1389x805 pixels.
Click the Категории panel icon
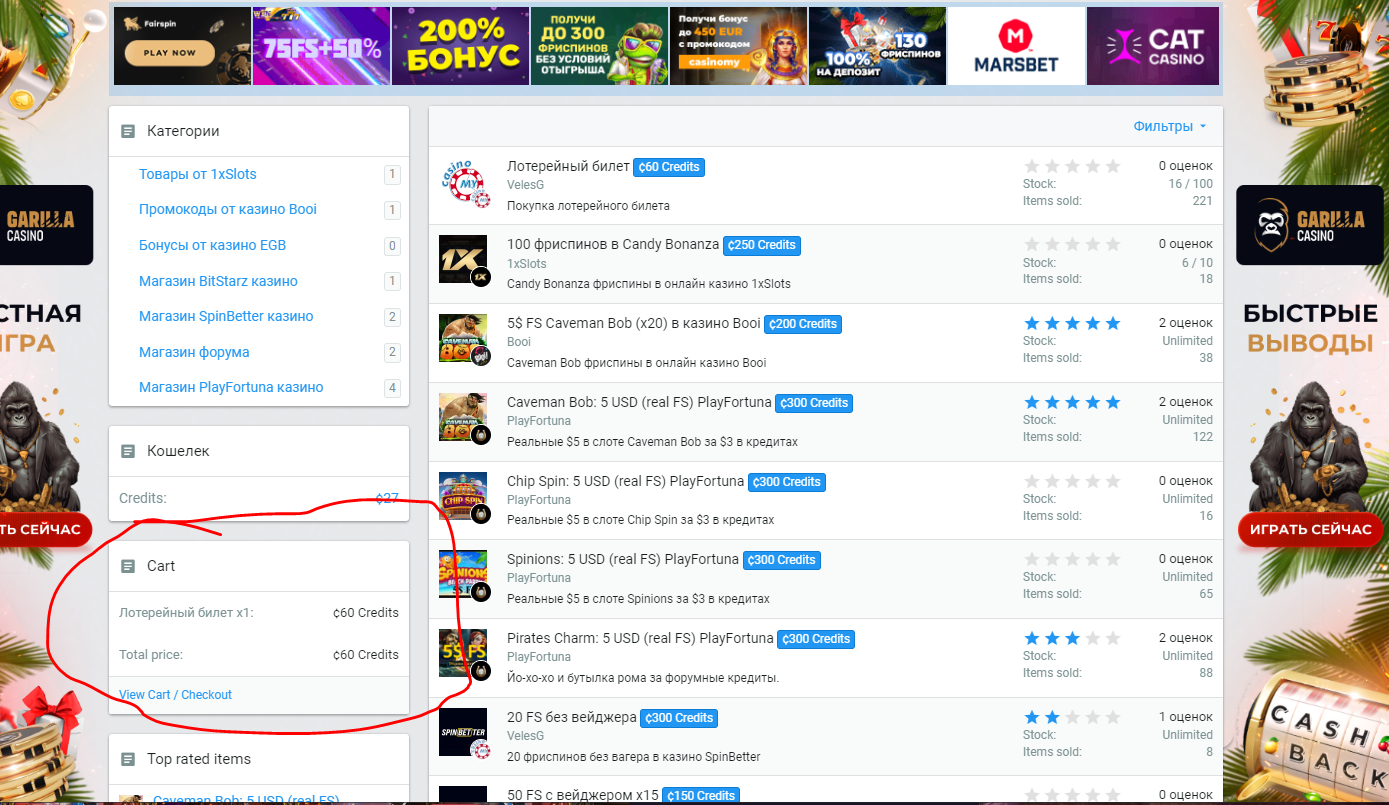point(128,131)
